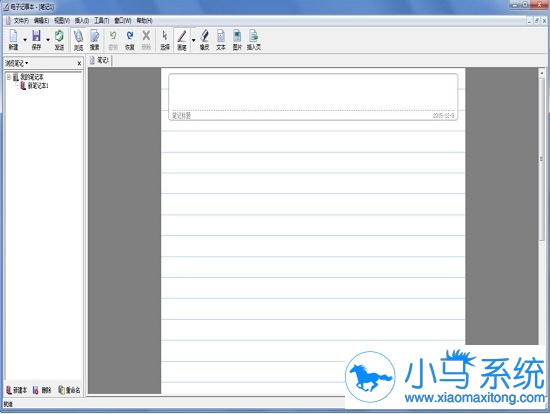The height and width of the screenshot is (414, 550).
Task: Activate the 选择 cursor selection tool
Action: 165,40
